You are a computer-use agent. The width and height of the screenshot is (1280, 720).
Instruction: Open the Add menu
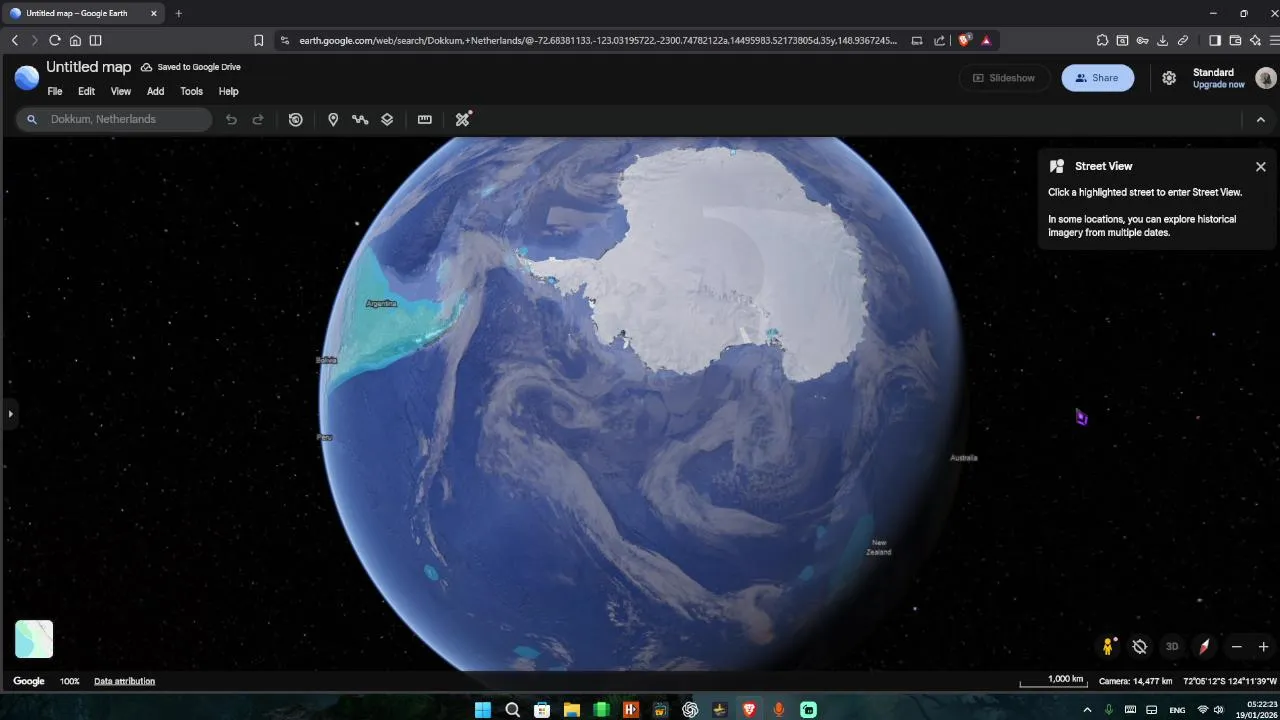pos(155,91)
